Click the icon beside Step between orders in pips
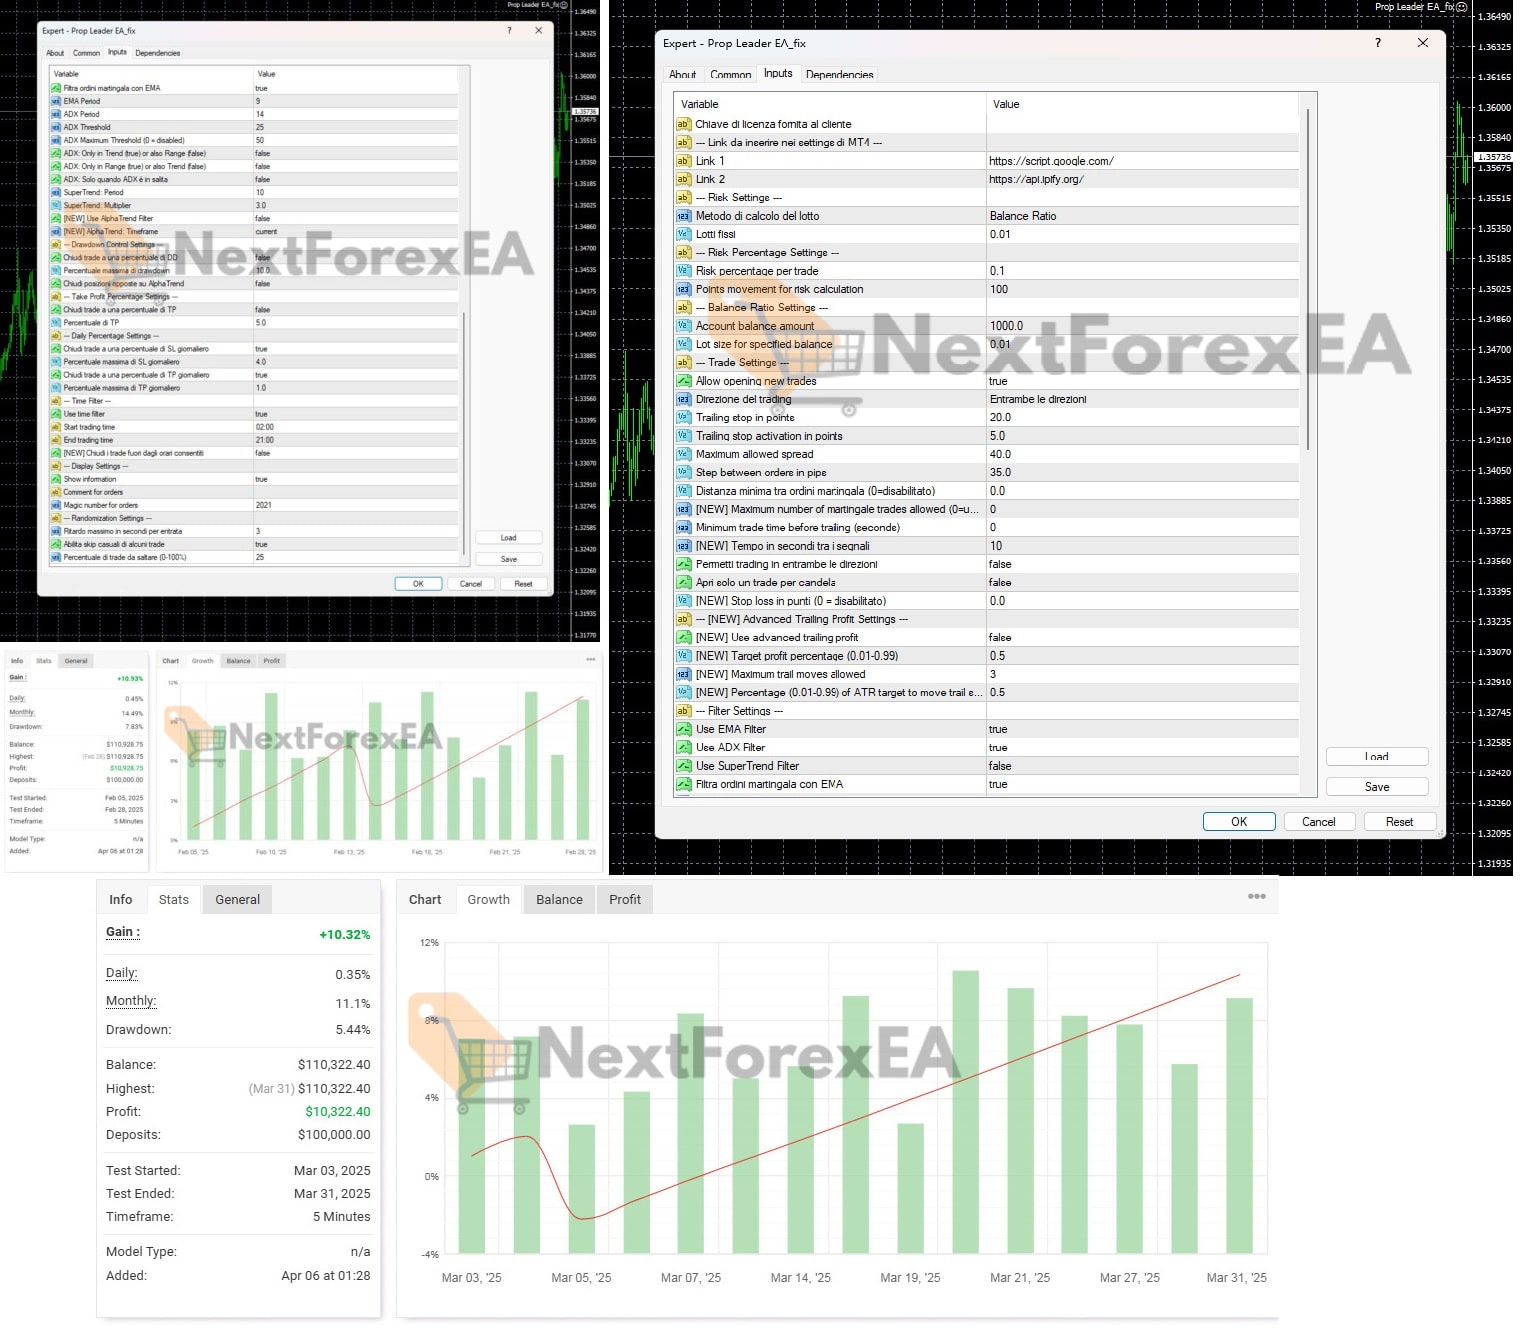The height and width of the screenshot is (1333, 1530). tap(684, 472)
